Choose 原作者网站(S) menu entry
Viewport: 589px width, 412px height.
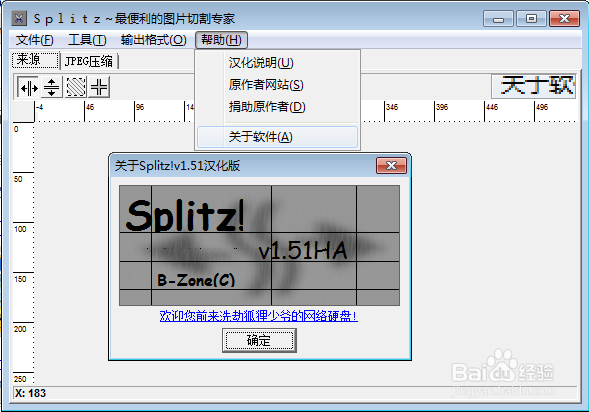click(x=278, y=85)
